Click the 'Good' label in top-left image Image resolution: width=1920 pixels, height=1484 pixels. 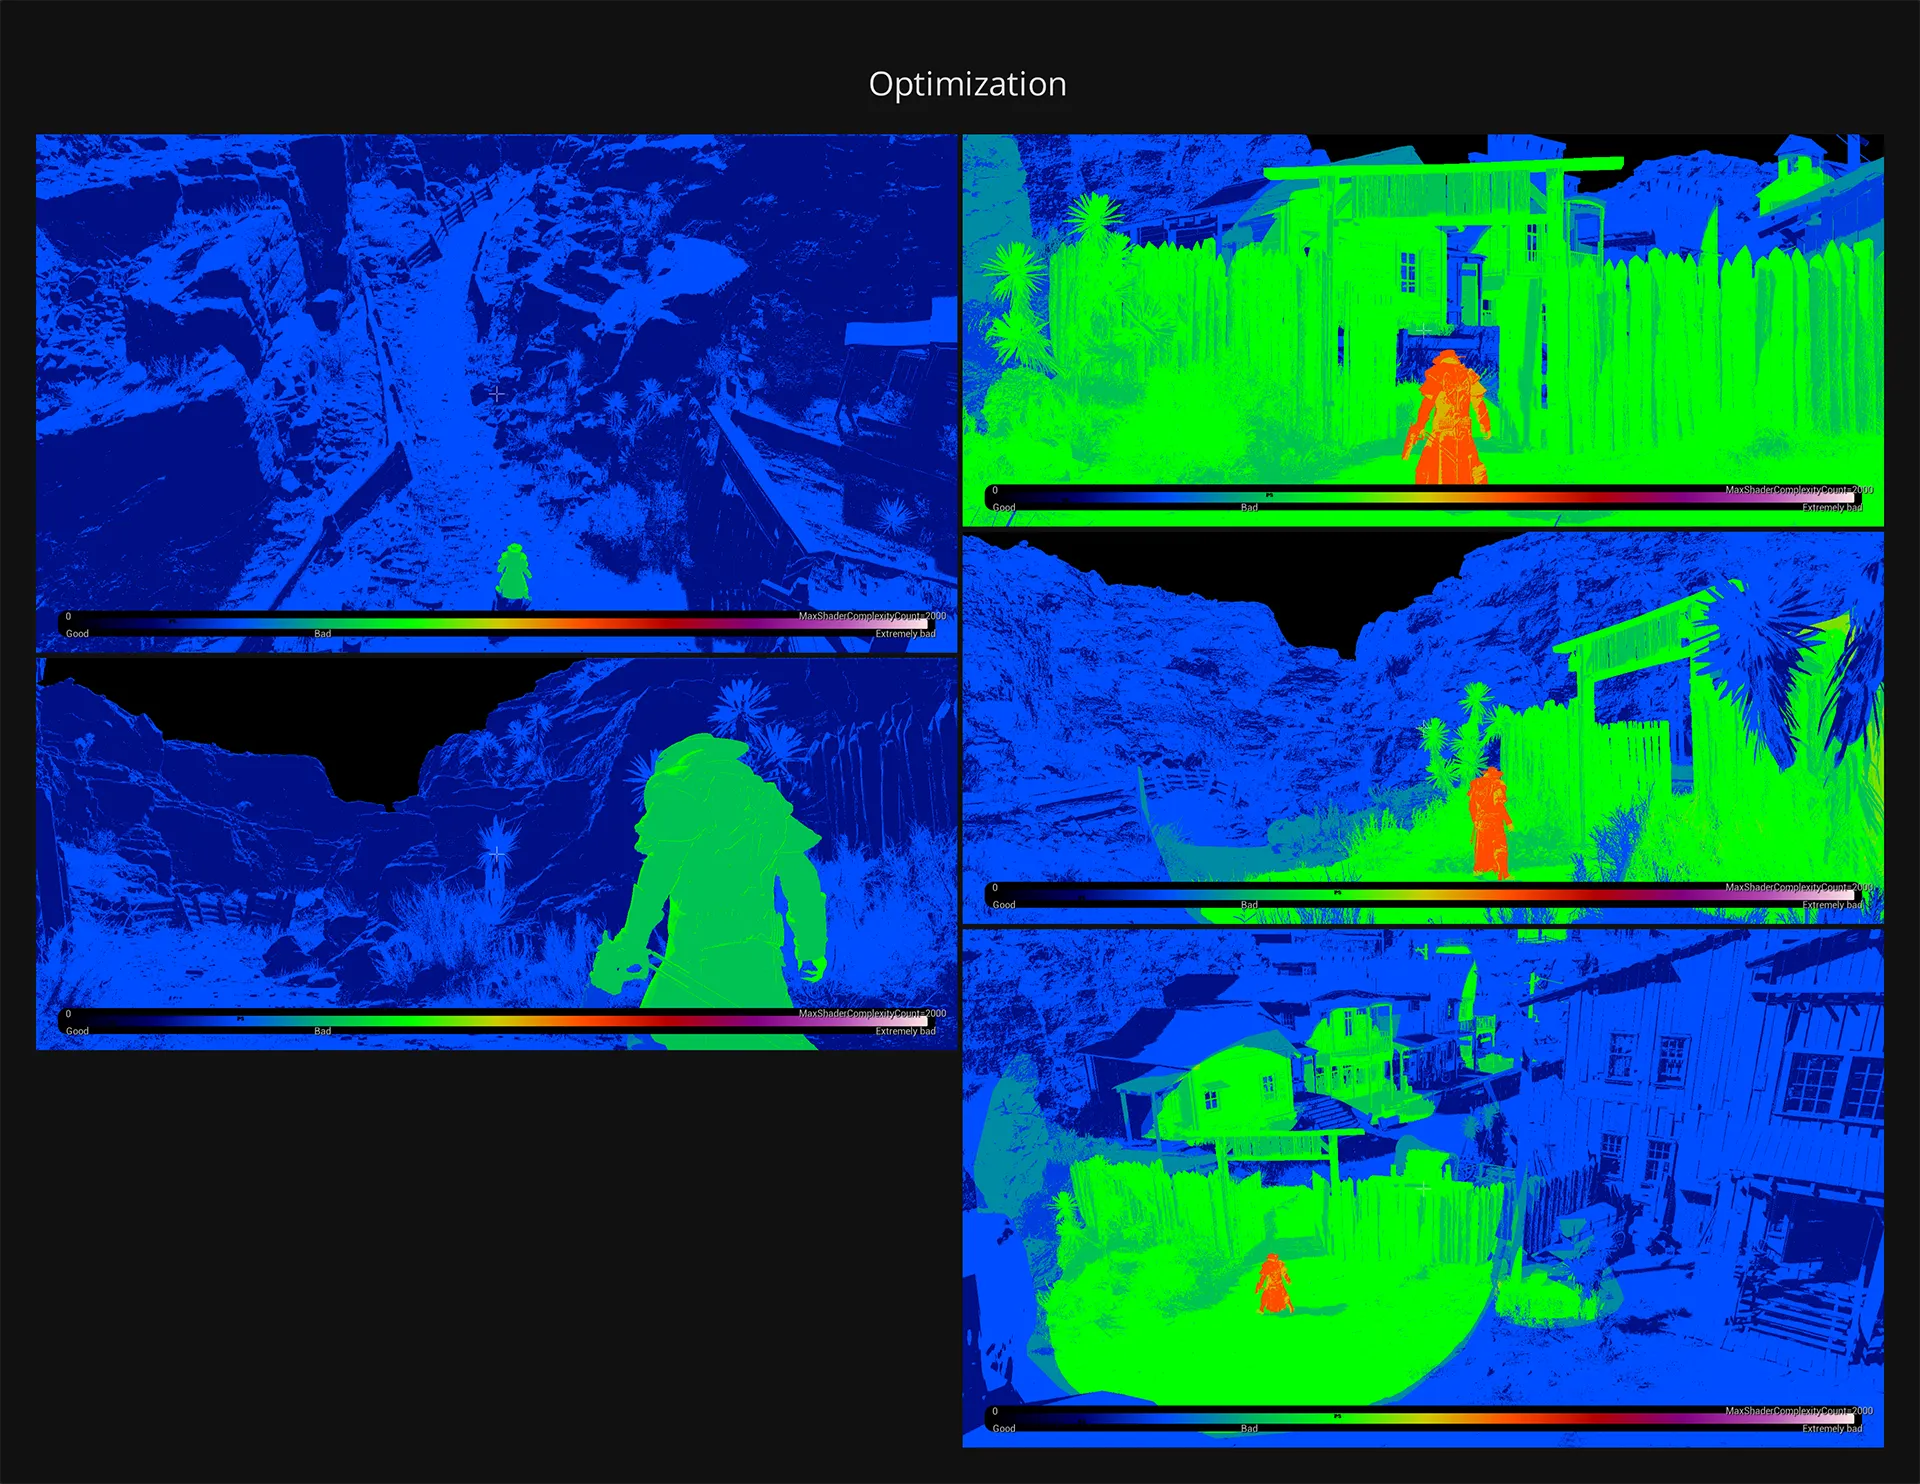77,634
